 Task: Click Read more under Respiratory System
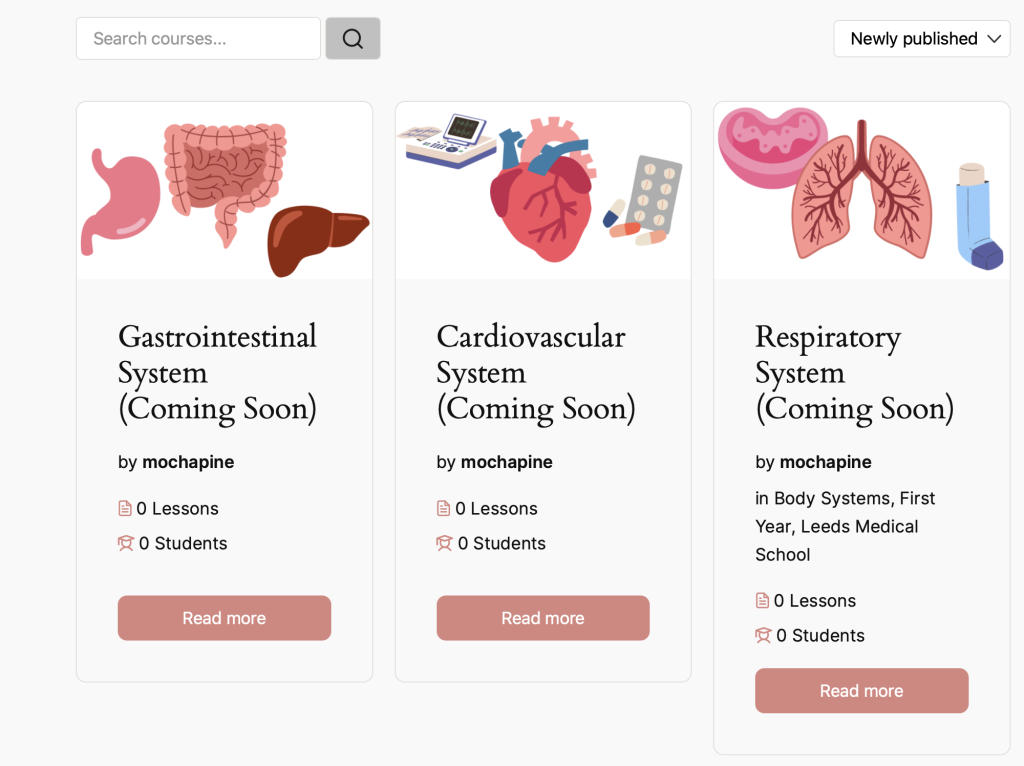tap(861, 690)
